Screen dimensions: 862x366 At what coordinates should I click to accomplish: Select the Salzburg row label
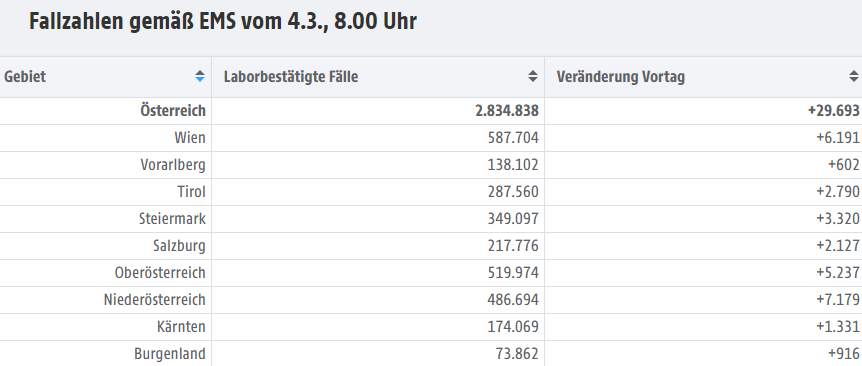tap(179, 245)
